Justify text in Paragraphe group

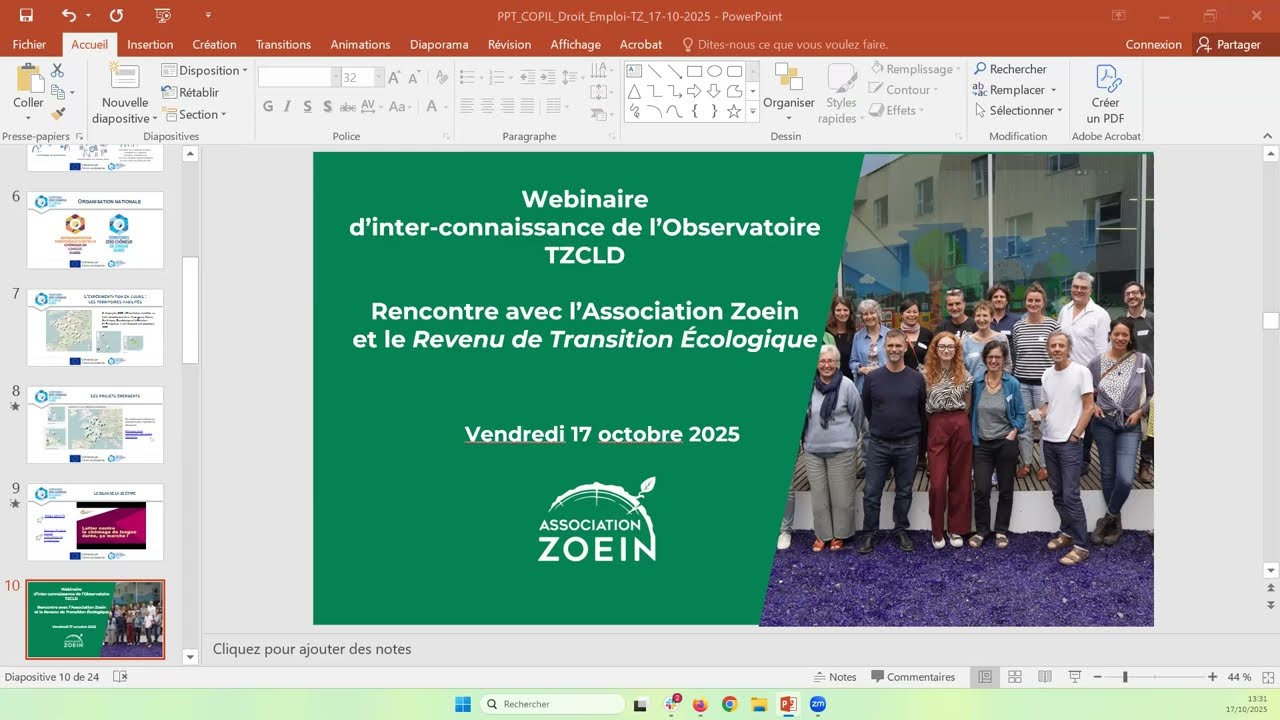(x=527, y=105)
